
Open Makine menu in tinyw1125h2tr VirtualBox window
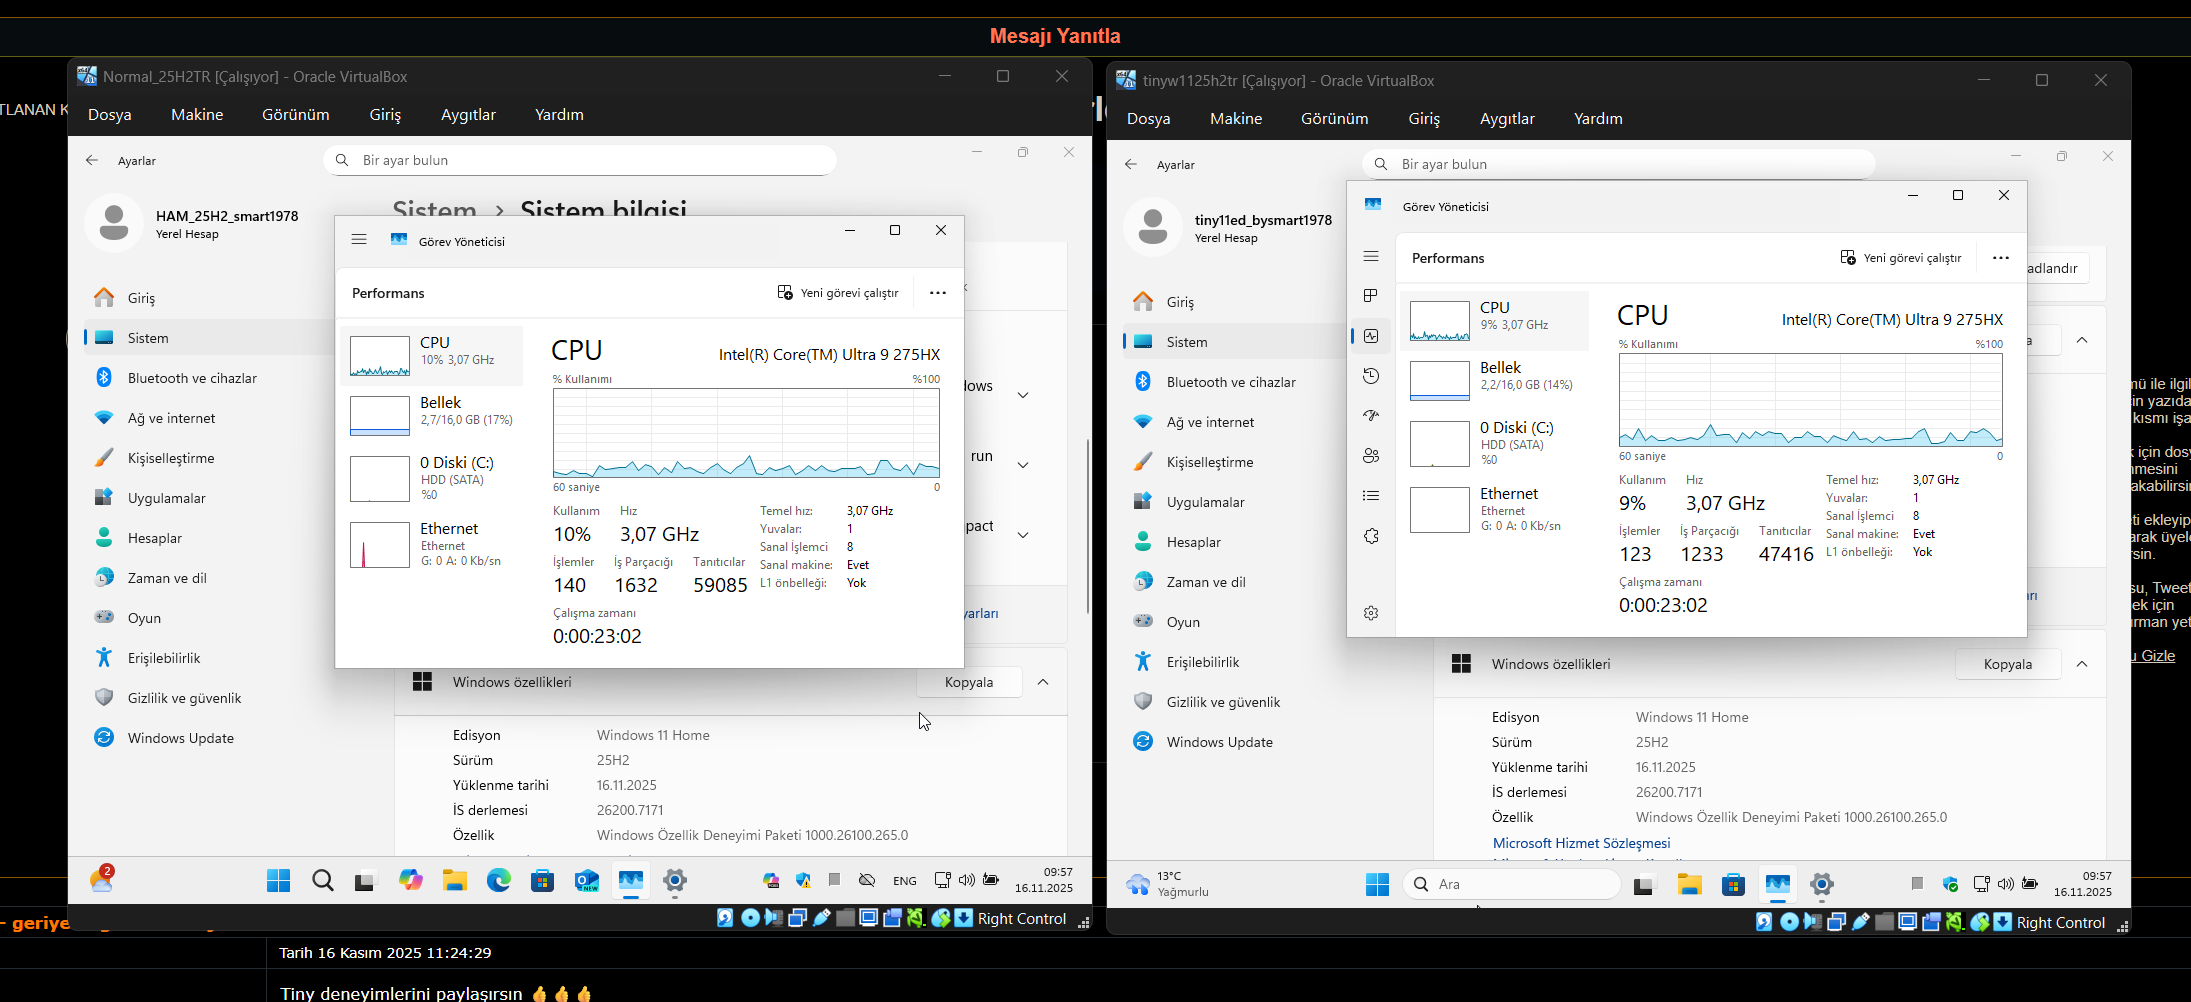[1236, 119]
